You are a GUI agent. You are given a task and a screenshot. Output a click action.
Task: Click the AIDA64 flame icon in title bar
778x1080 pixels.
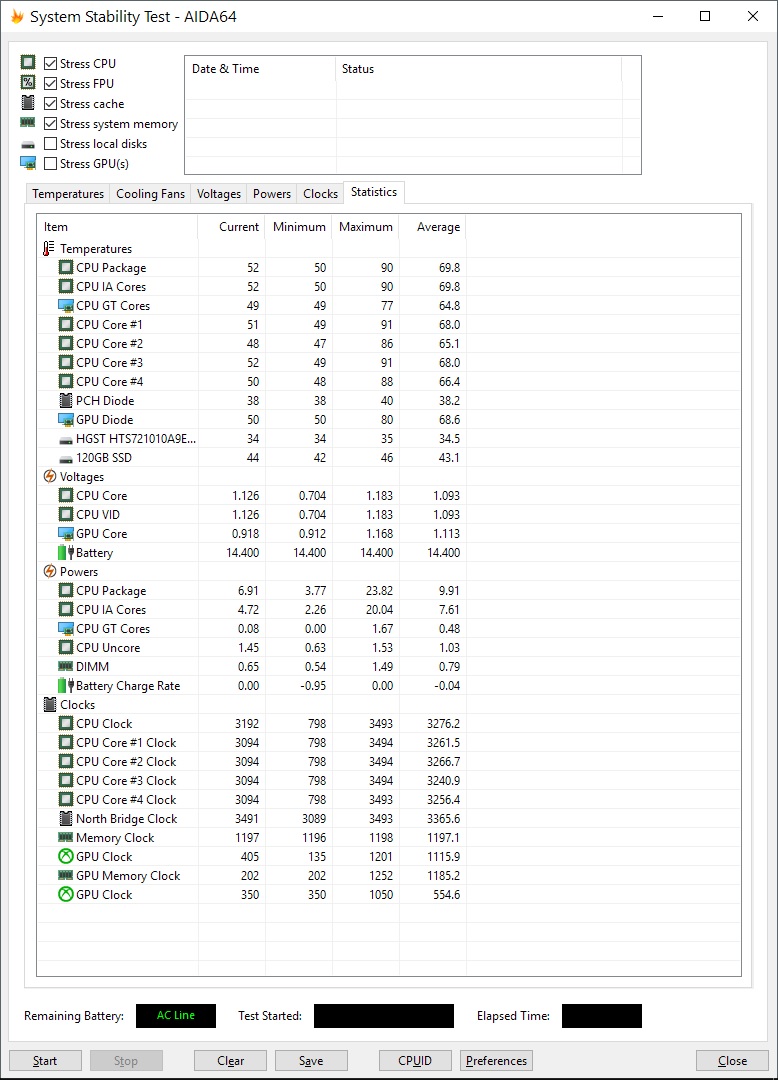click(17, 17)
